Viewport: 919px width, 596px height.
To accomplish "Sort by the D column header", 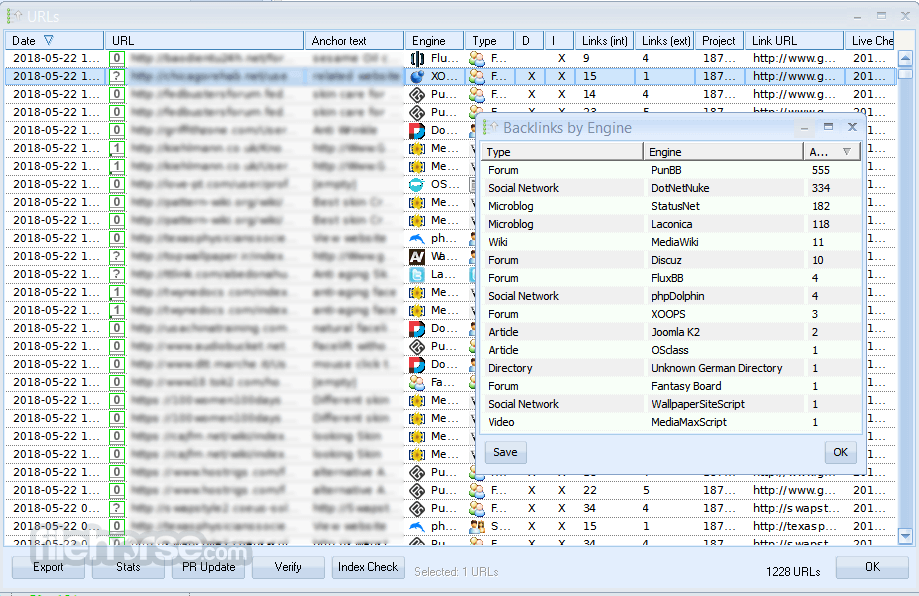I will click(x=529, y=40).
